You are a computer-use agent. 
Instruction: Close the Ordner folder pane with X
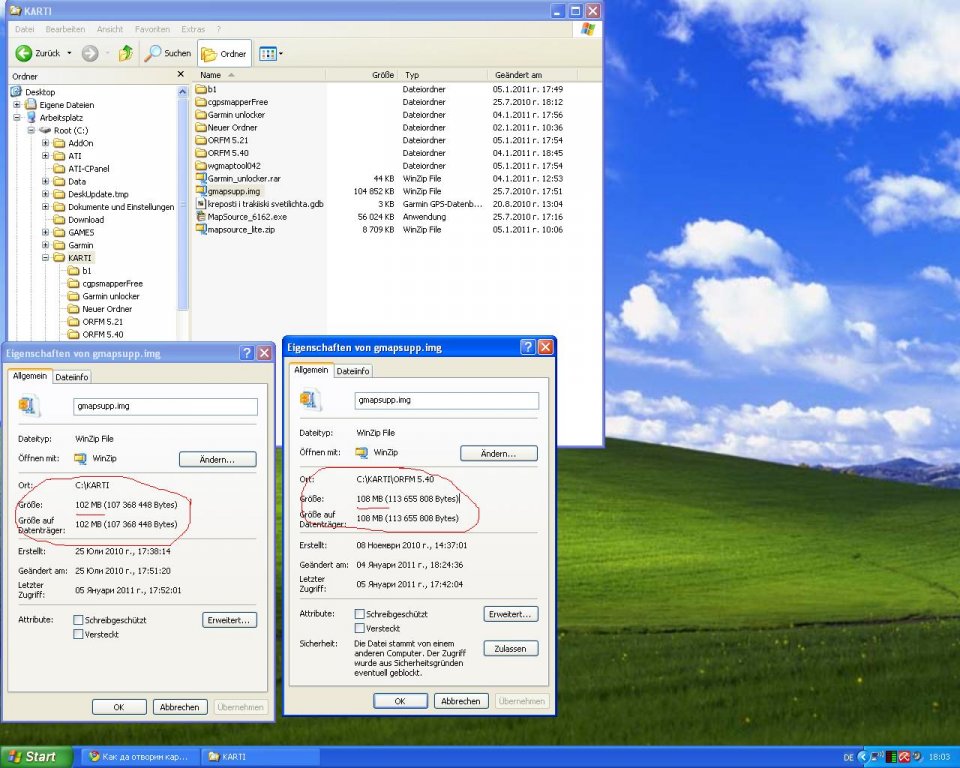pos(181,75)
